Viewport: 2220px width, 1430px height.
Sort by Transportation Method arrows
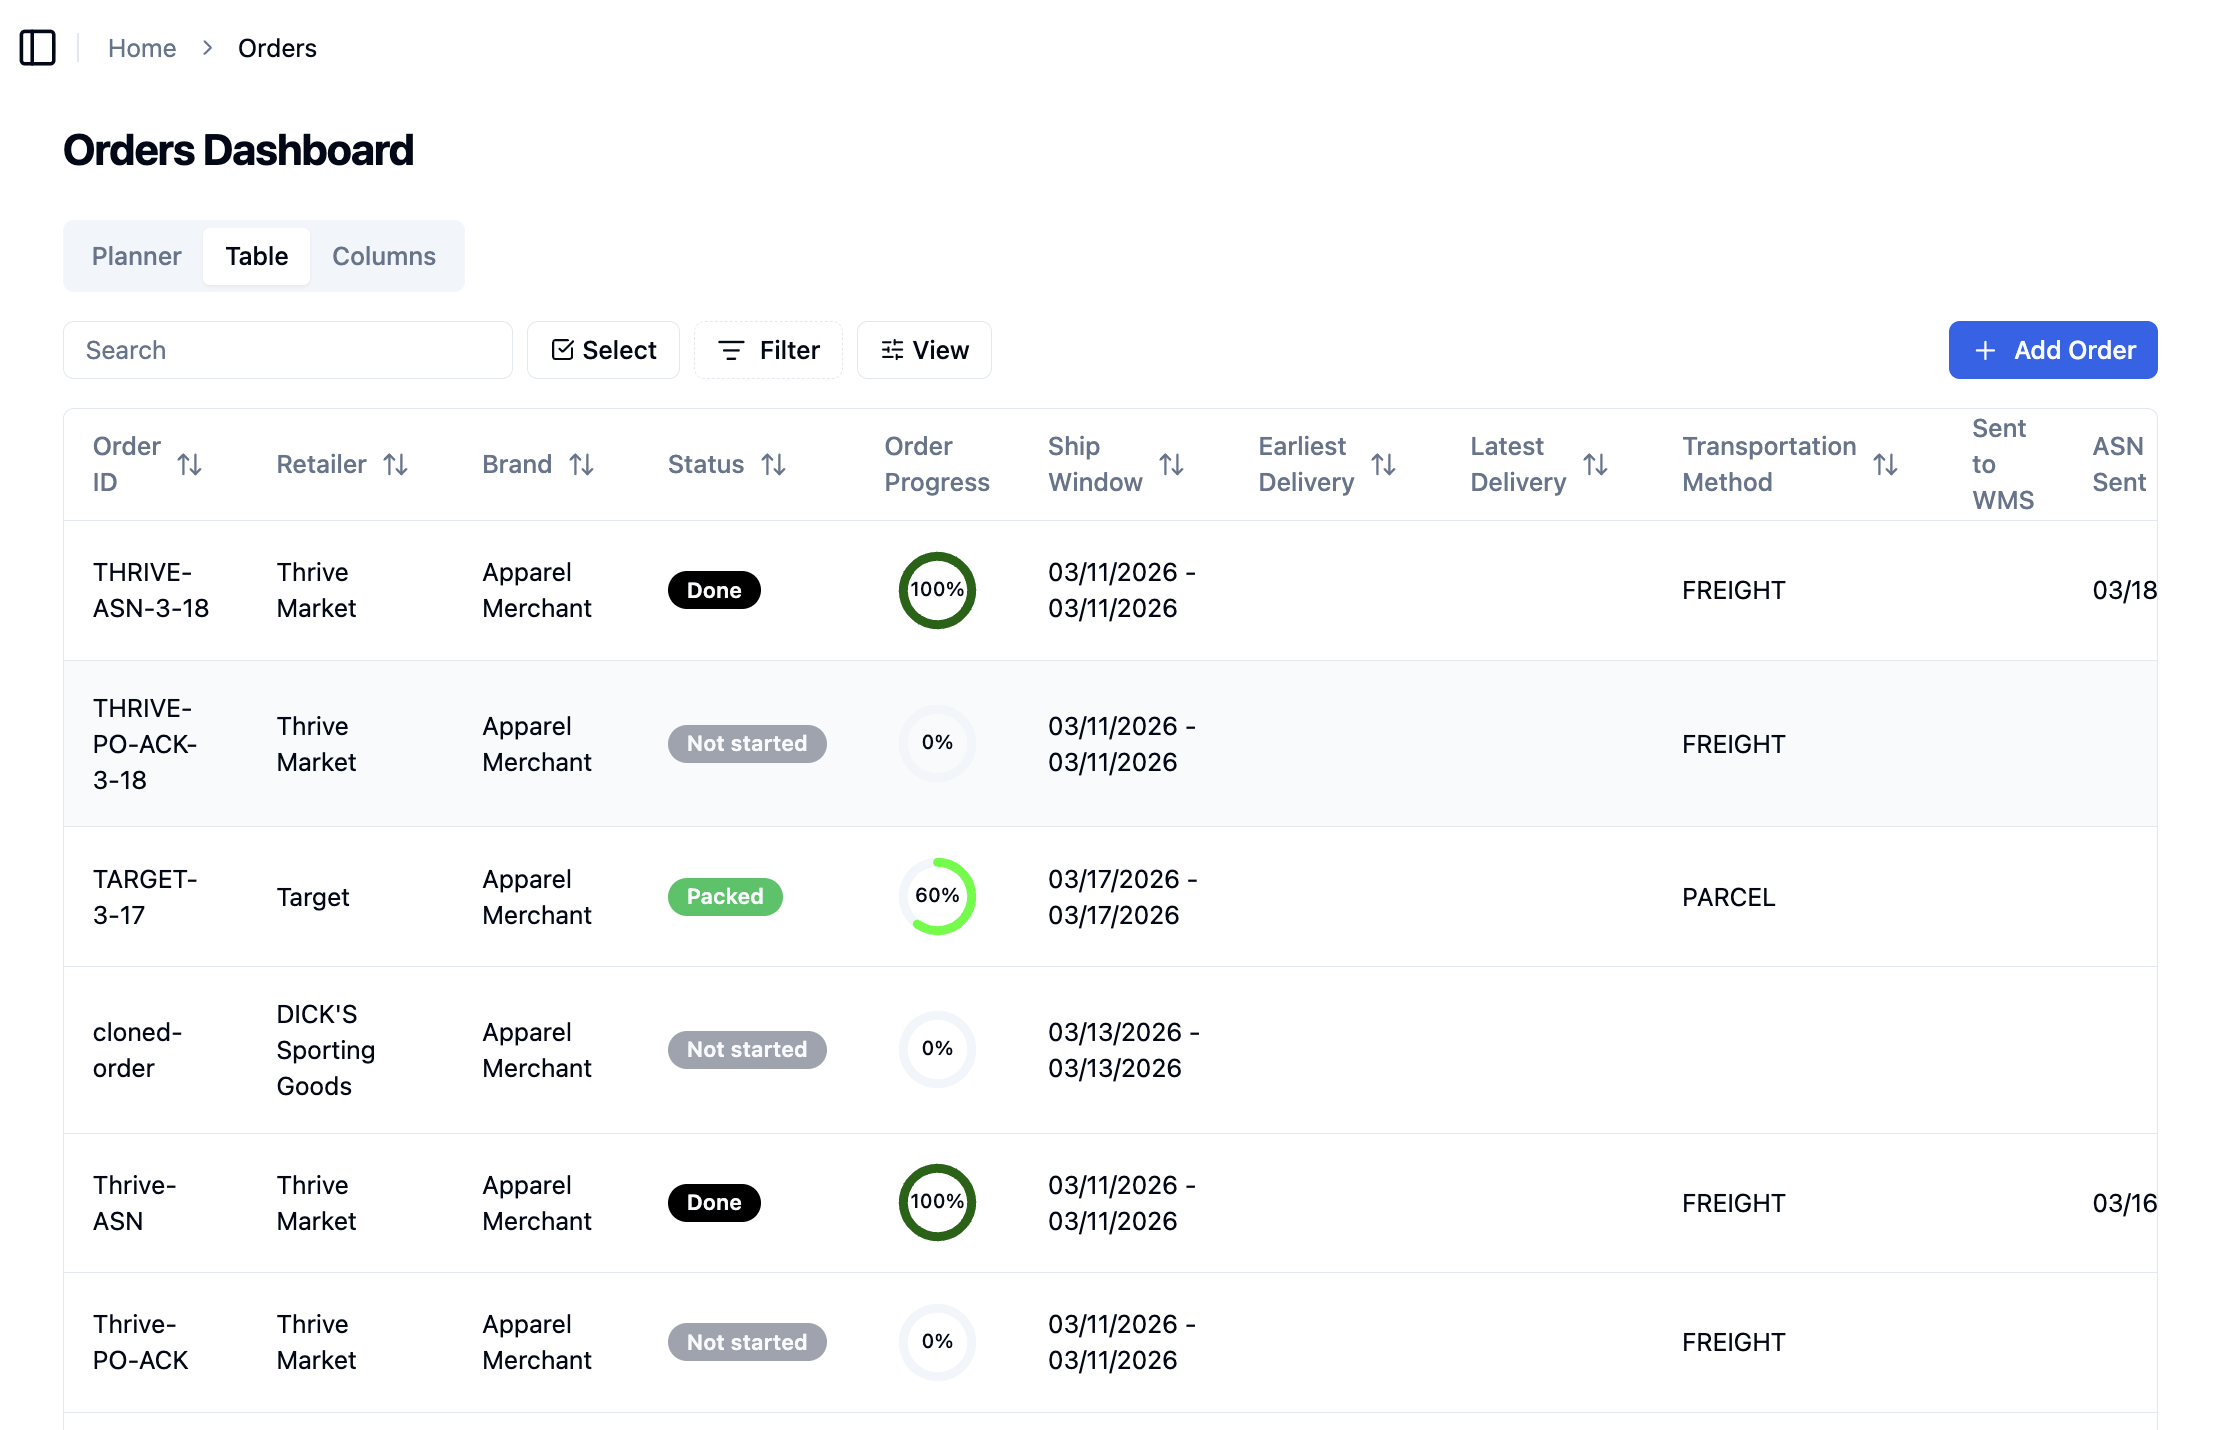pos(1886,465)
